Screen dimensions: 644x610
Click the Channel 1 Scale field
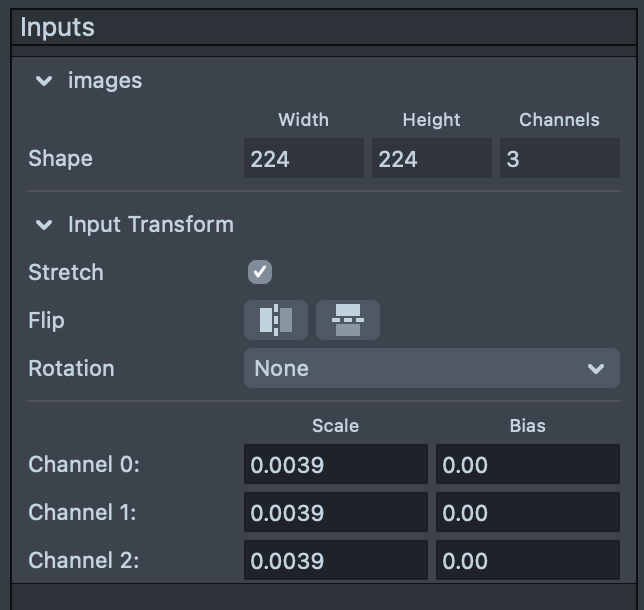click(335, 513)
